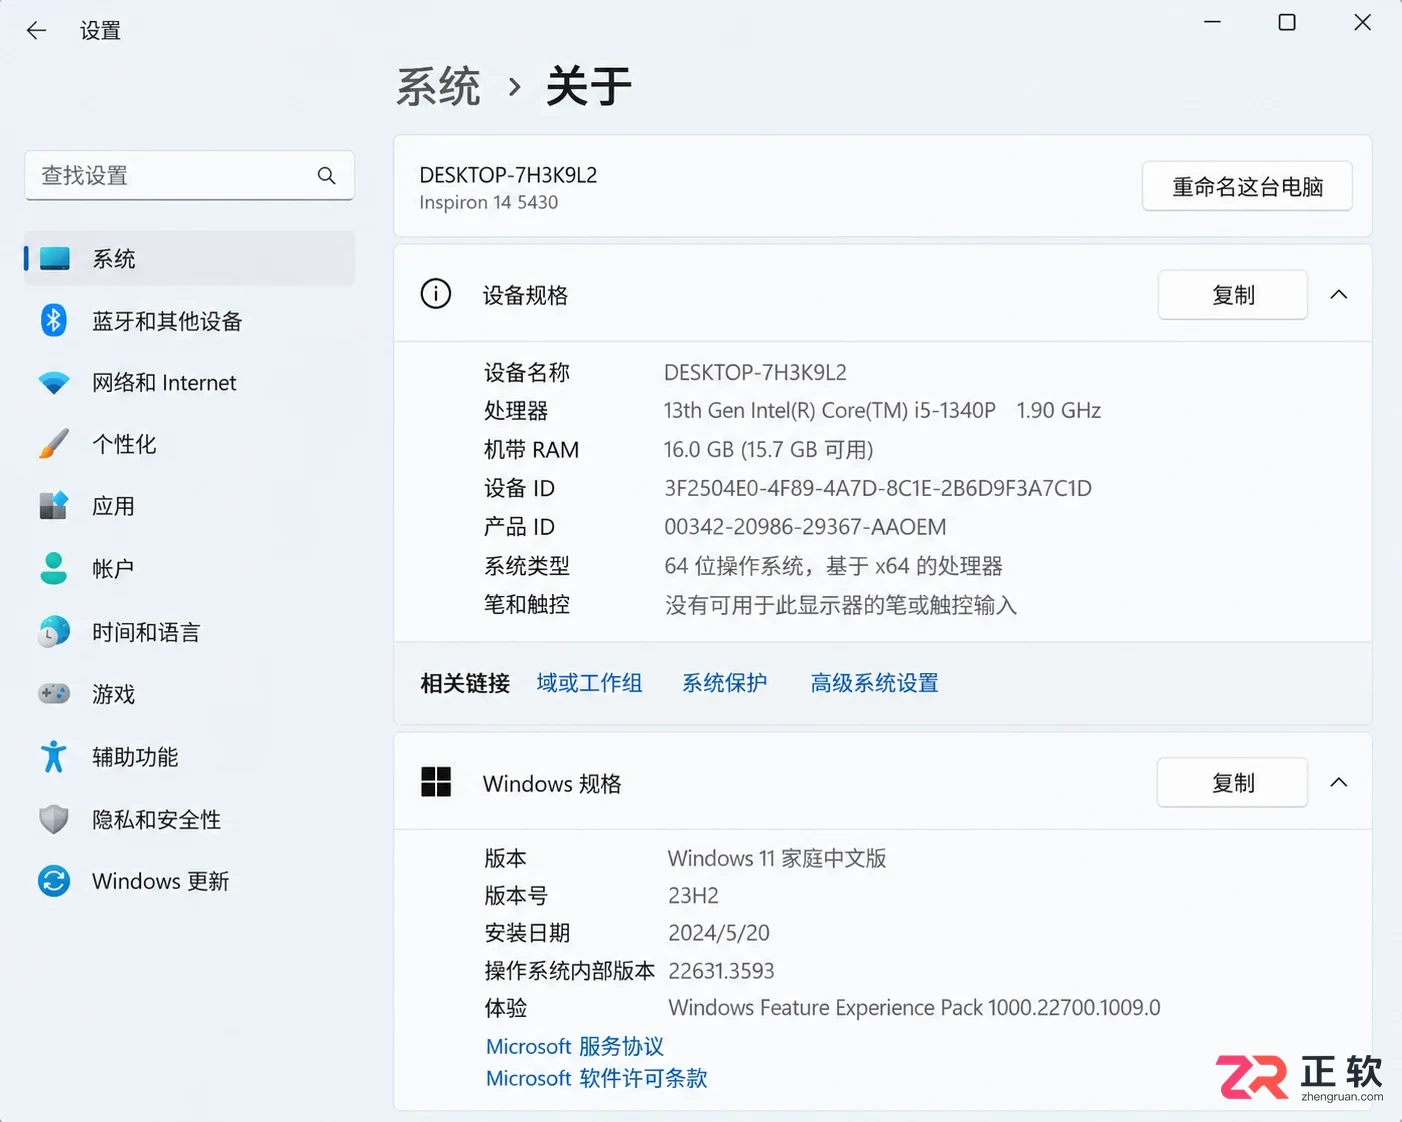1402x1122 pixels.
Task: Open Microsoft 软件许可条款 link
Action: (597, 1078)
